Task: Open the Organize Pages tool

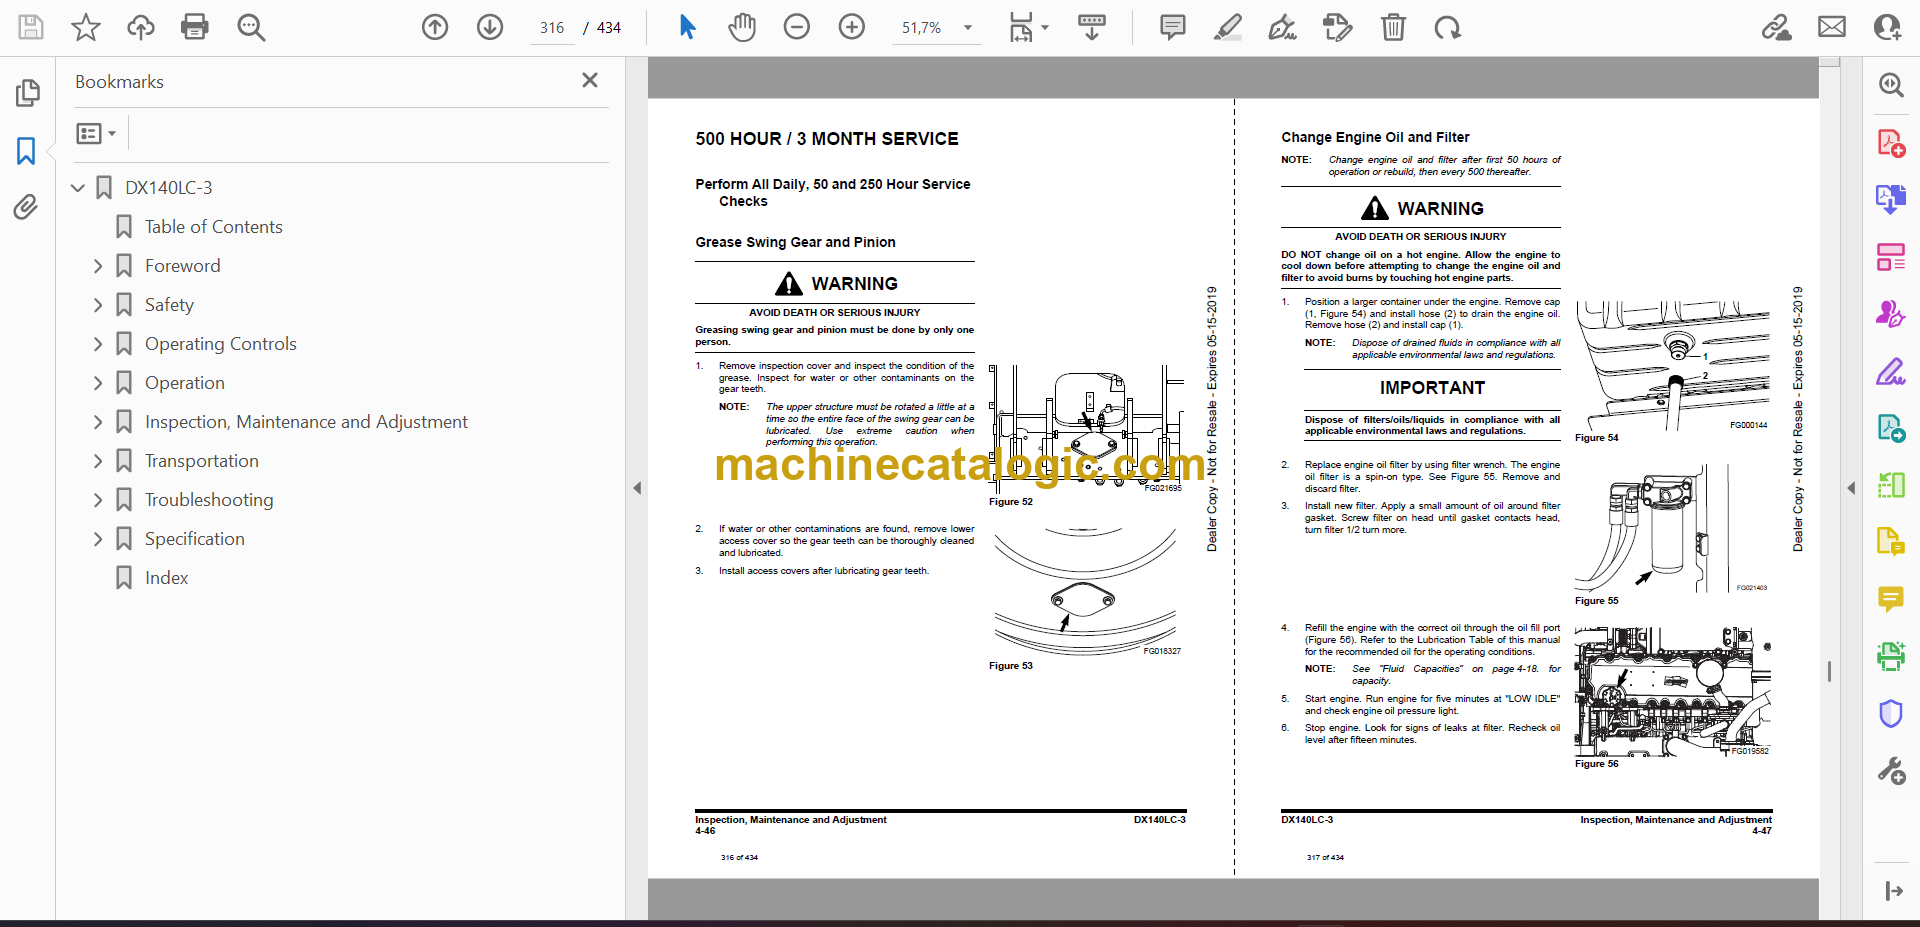Action: pyautogui.click(x=1890, y=257)
